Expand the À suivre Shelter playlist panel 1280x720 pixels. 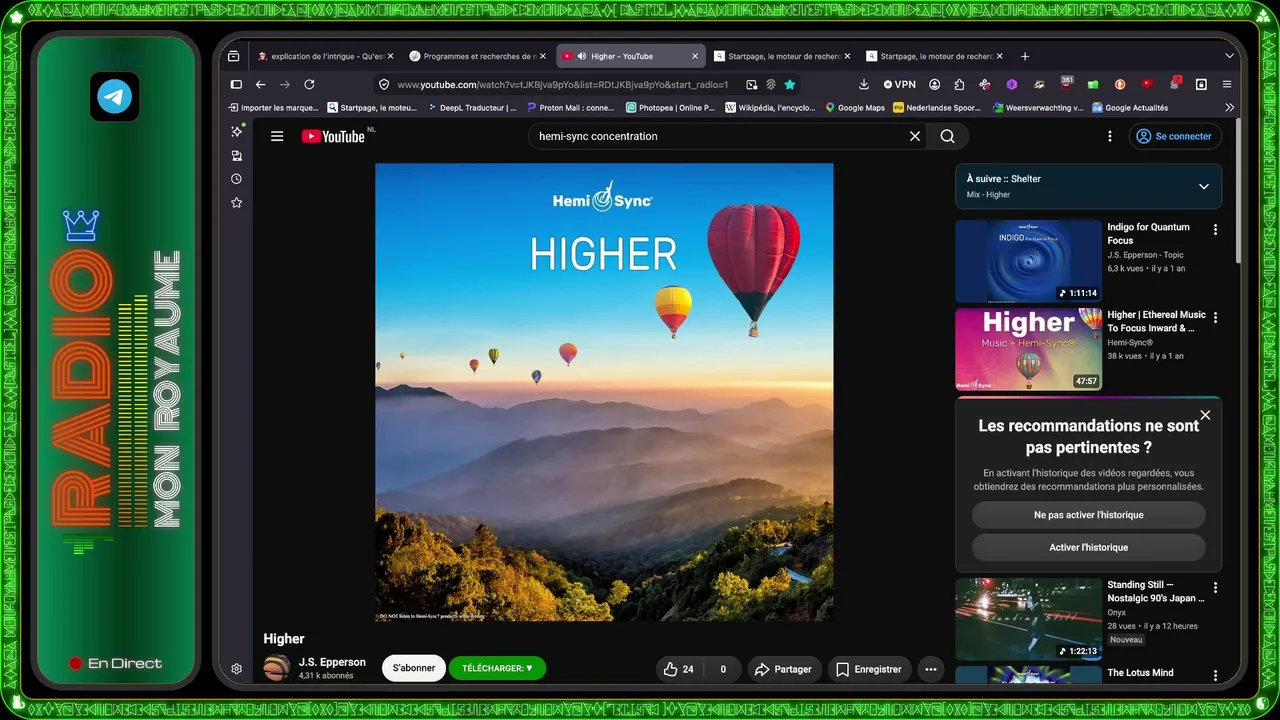pyautogui.click(x=1203, y=186)
